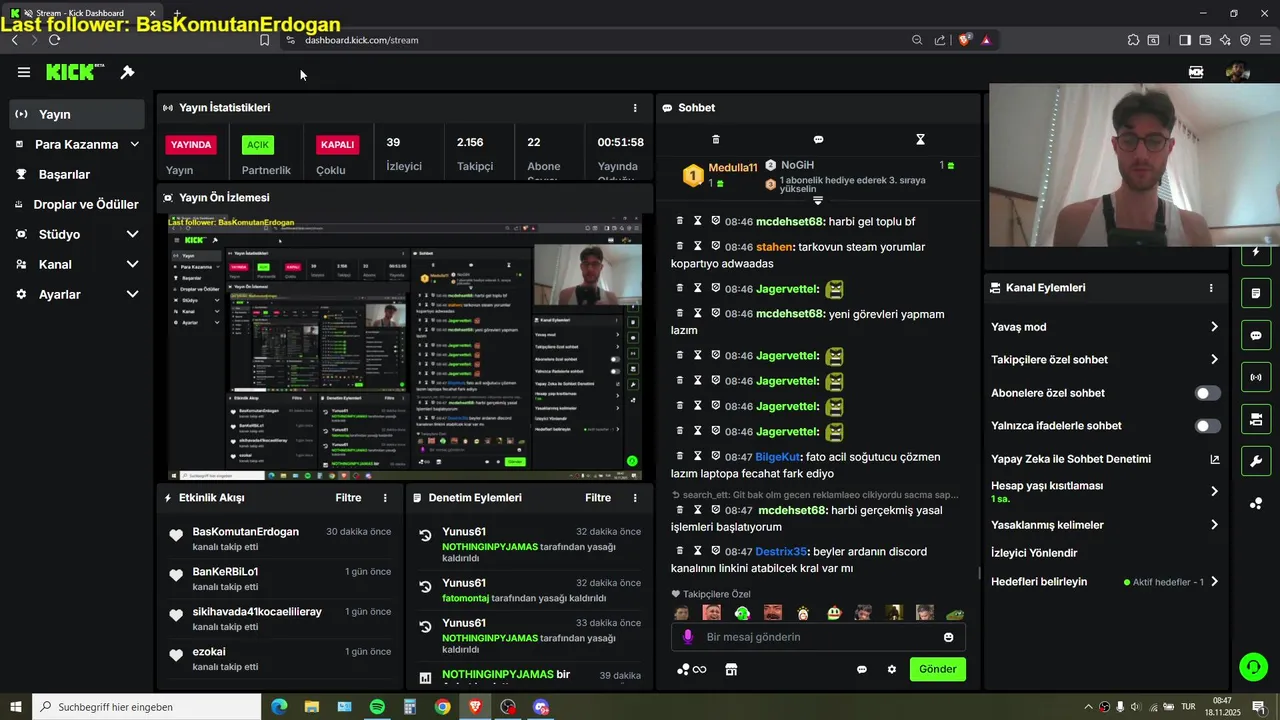Timeout BilgeKut using the hourglass icon

click(x=698, y=456)
